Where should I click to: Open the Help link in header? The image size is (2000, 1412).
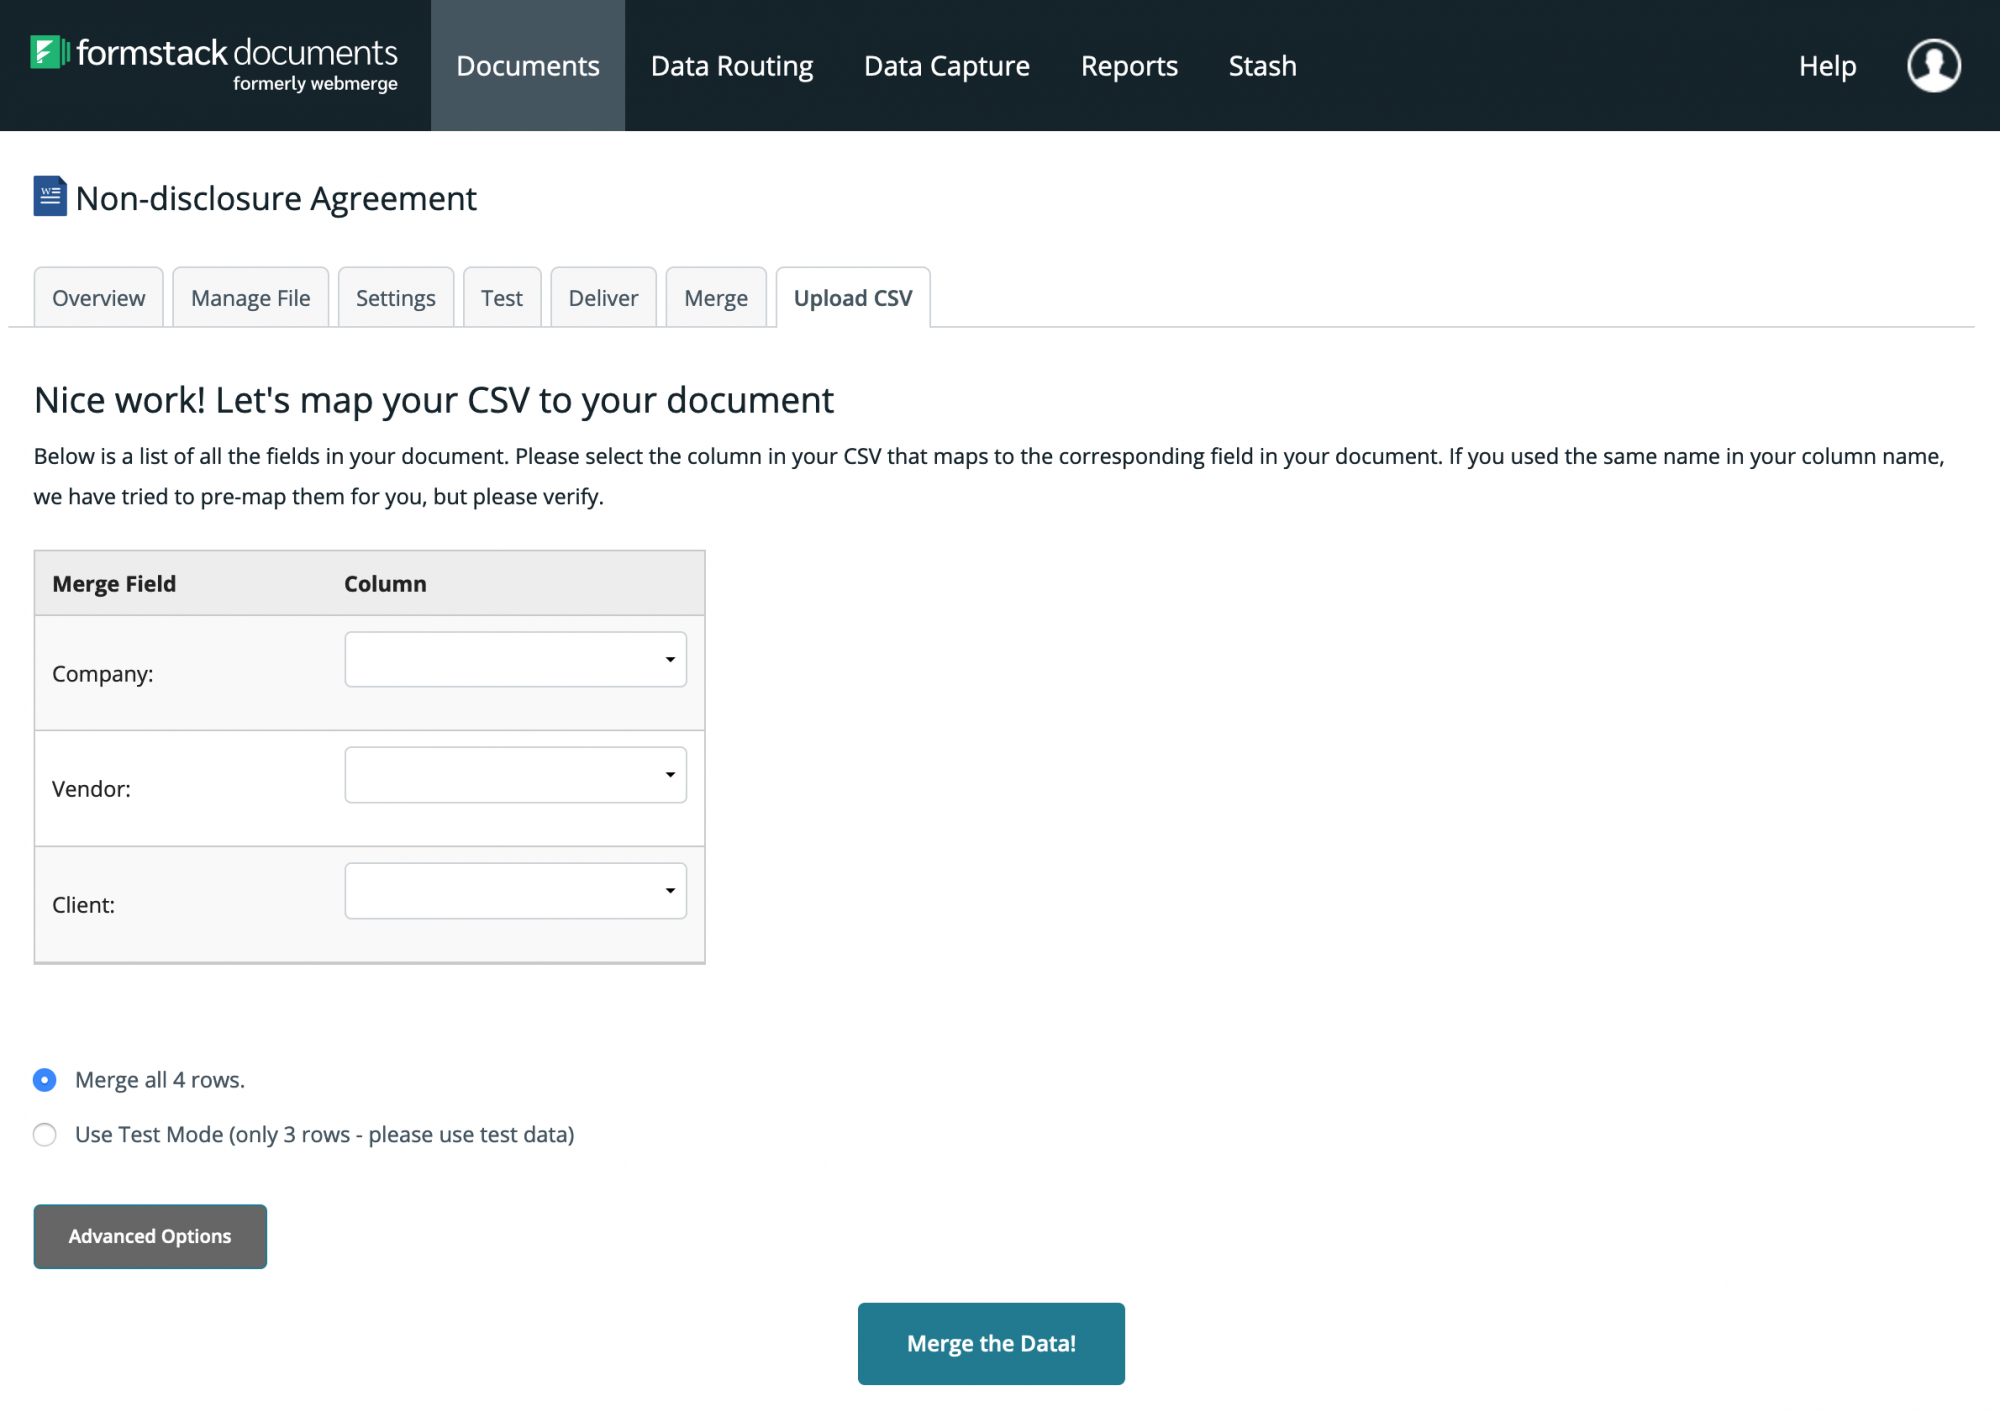click(x=1827, y=66)
